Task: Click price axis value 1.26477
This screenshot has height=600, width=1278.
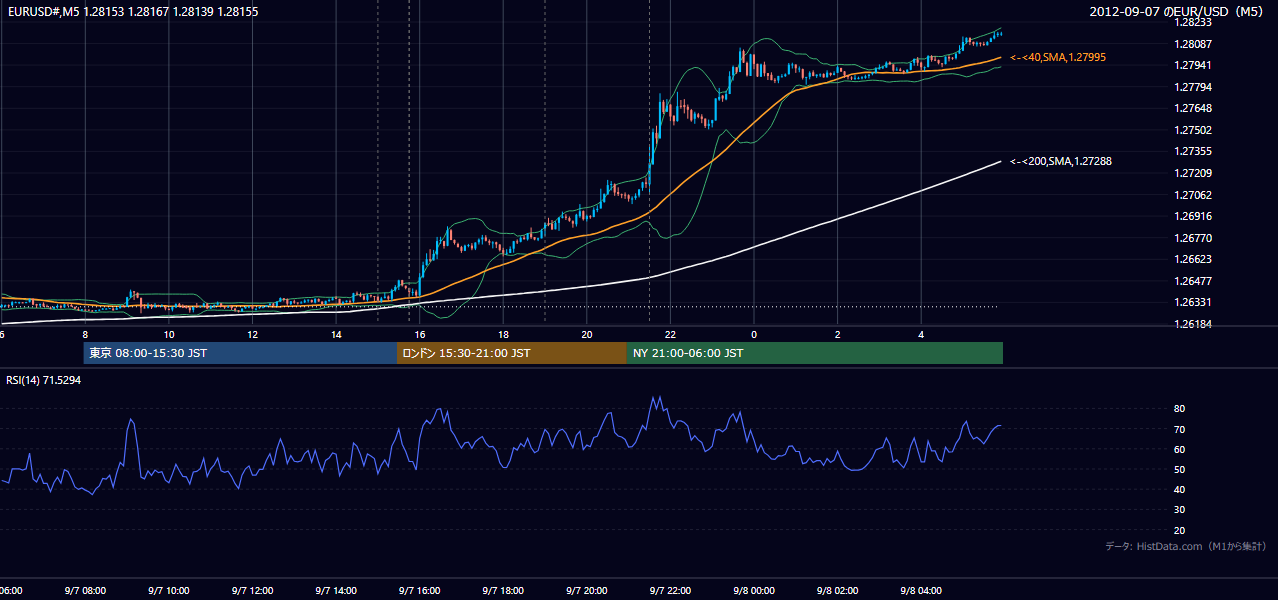Action: pyautogui.click(x=1194, y=281)
